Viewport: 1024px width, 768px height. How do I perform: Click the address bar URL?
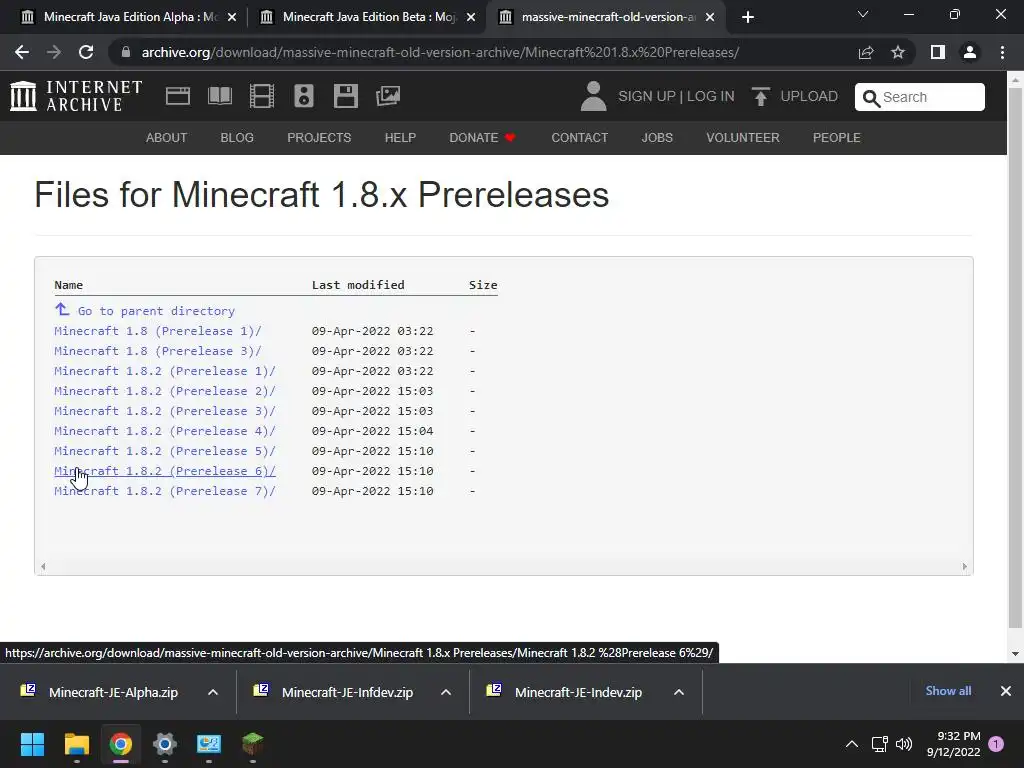pyautogui.click(x=440, y=52)
